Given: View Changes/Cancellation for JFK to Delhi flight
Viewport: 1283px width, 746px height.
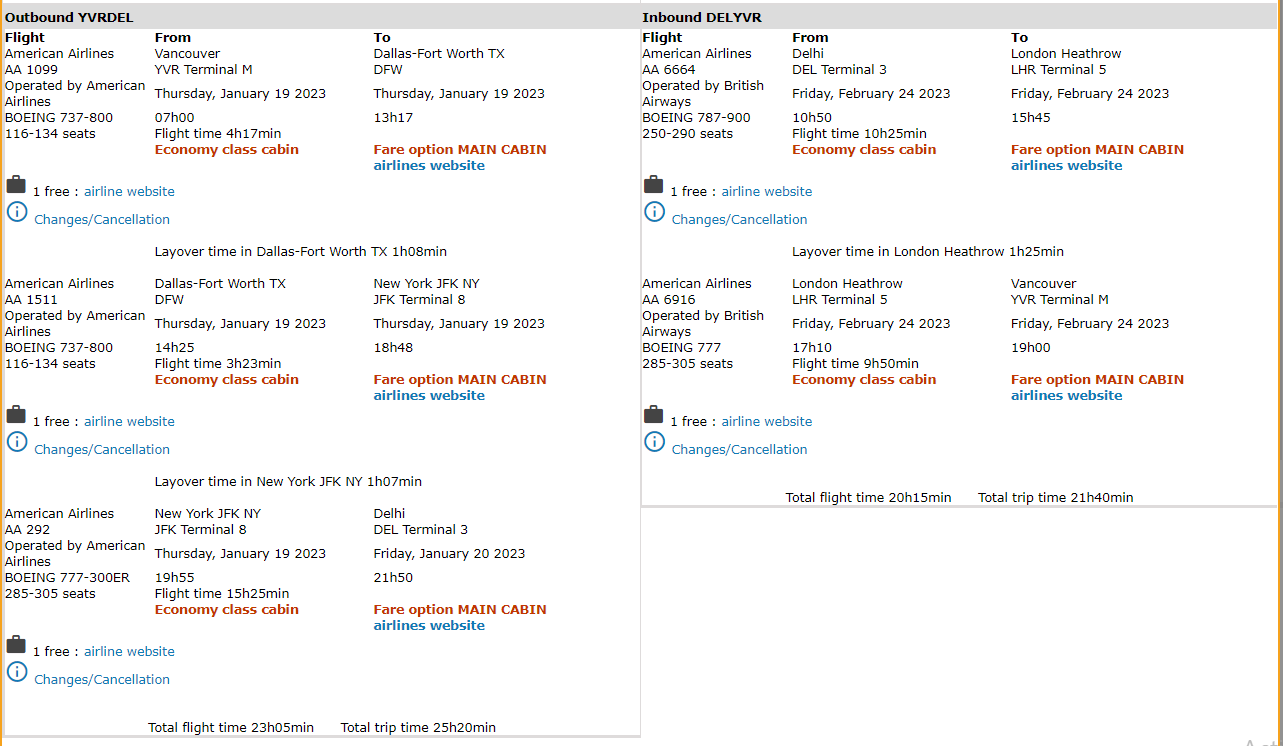Looking at the screenshot, I should (x=102, y=680).
